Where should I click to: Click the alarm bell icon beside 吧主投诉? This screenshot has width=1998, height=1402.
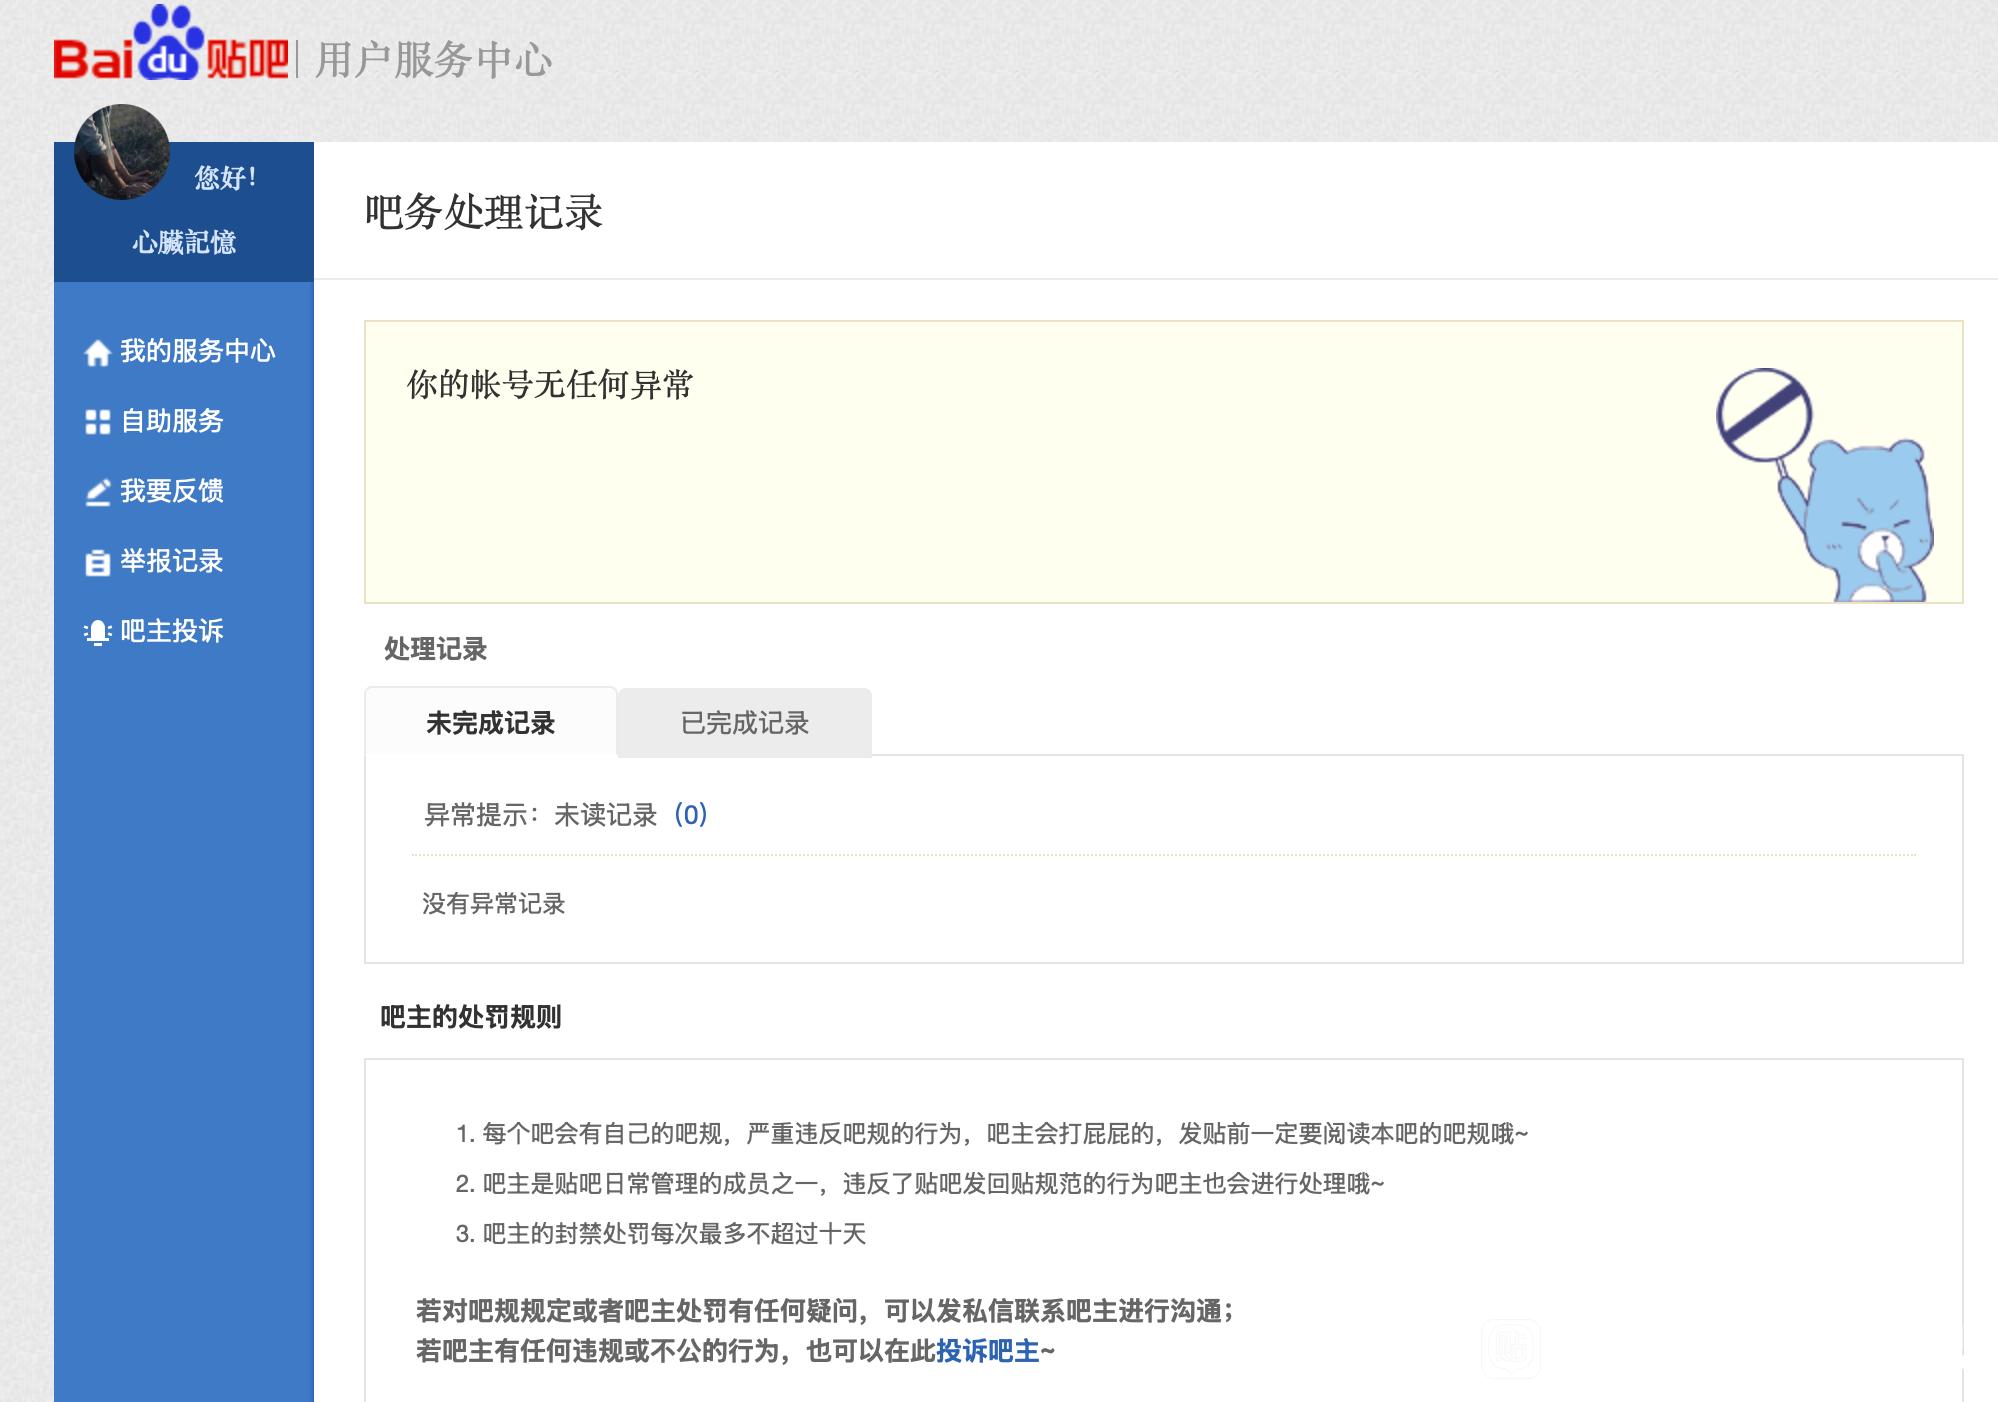tap(97, 632)
